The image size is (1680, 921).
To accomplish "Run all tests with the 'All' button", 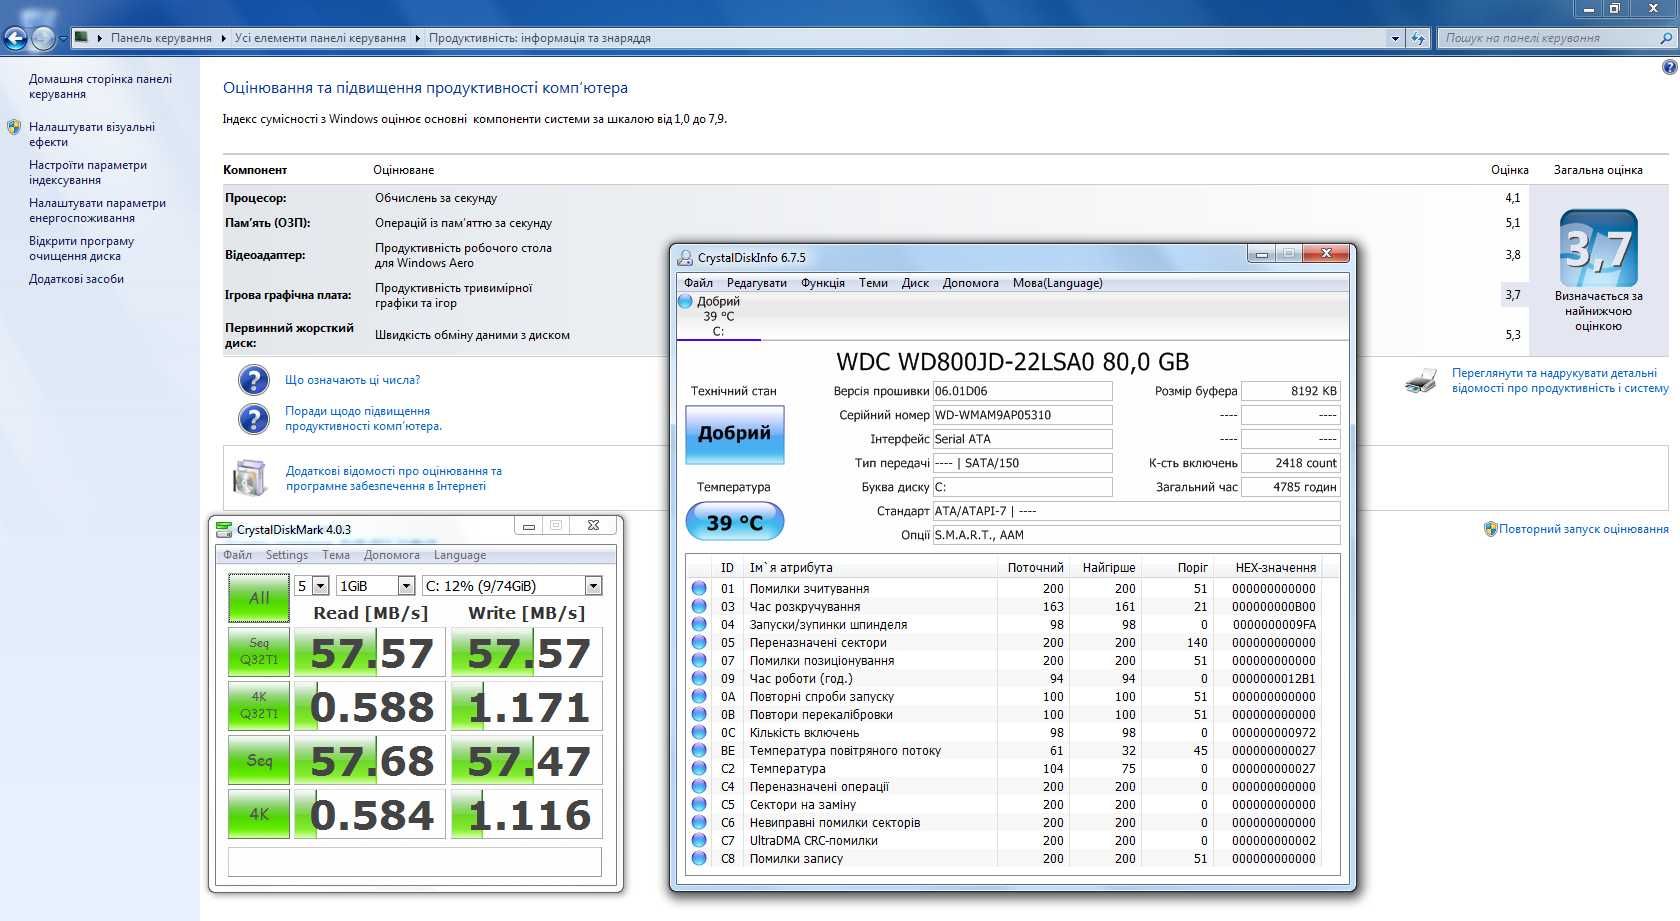I will point(259,598).
